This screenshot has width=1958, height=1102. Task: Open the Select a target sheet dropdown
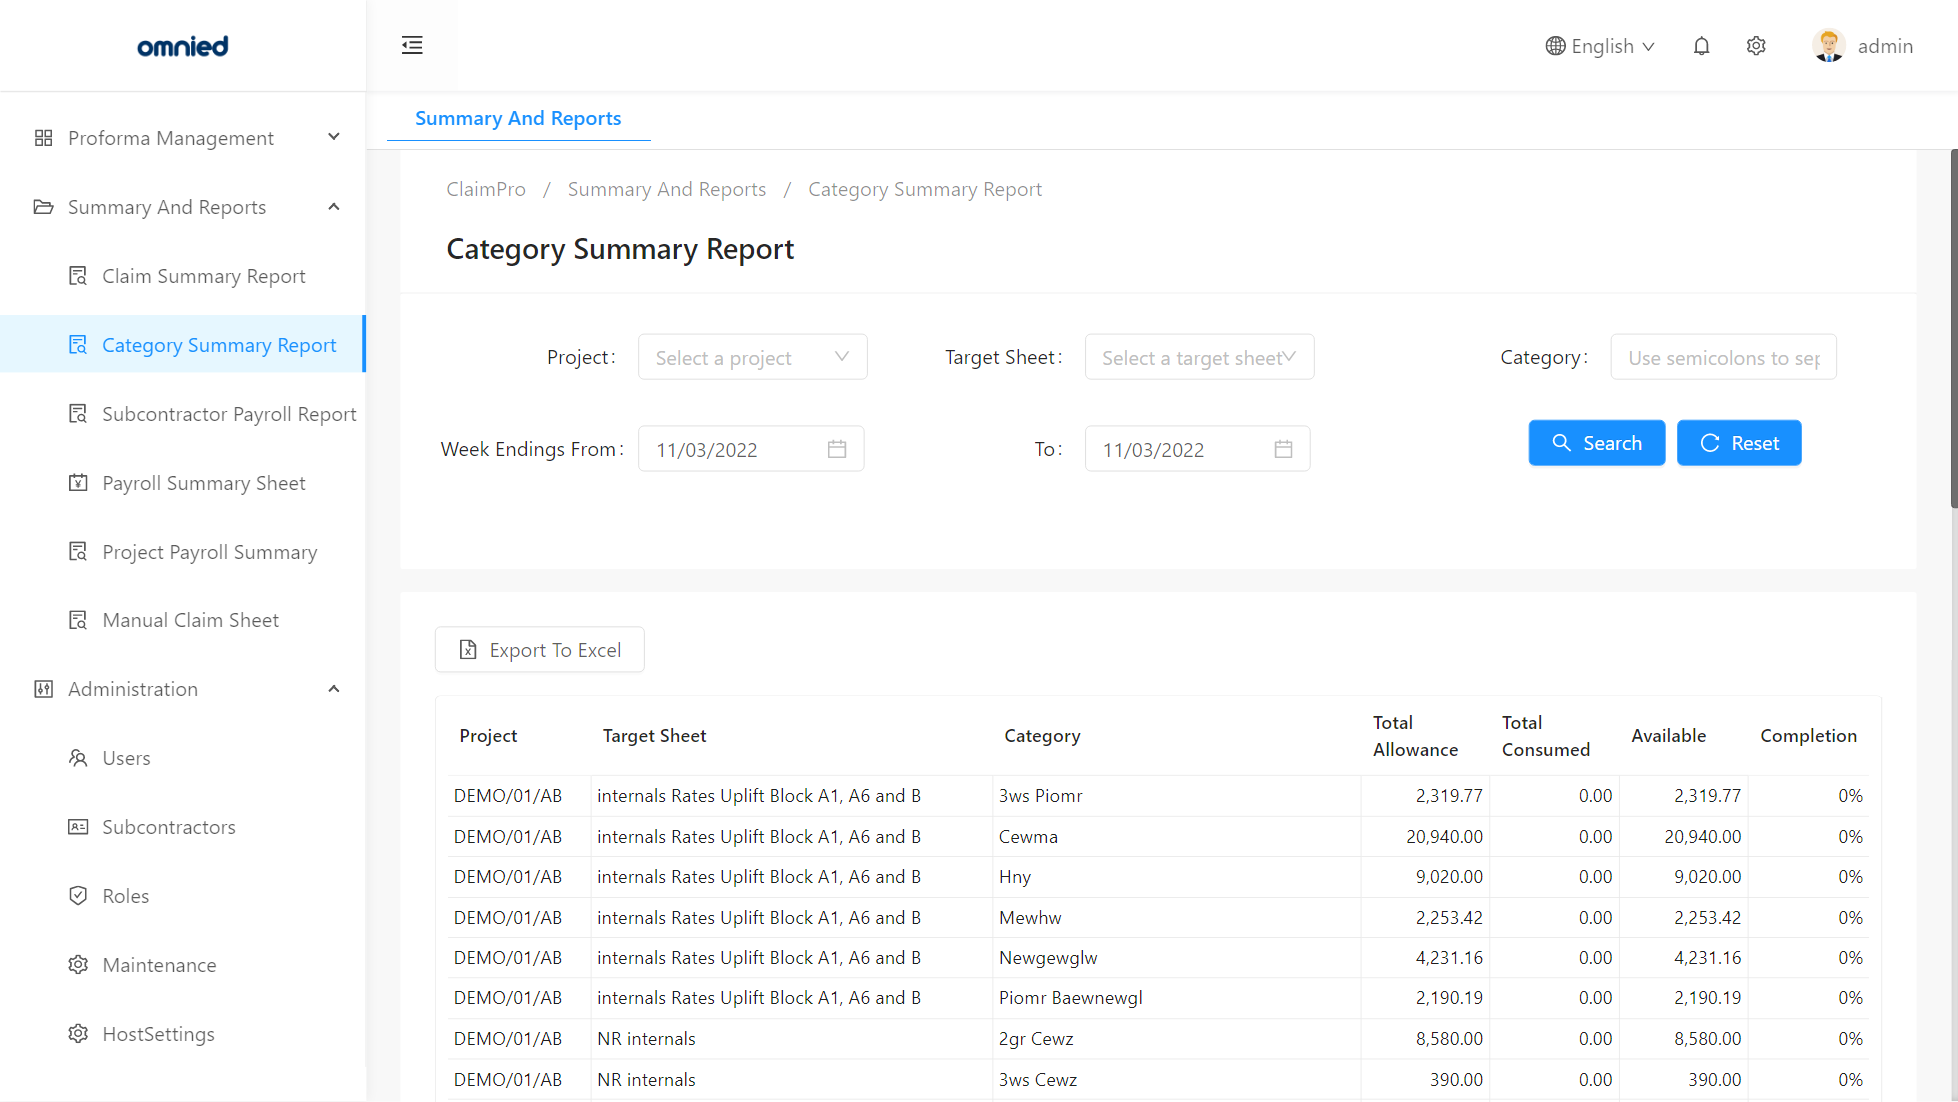click(x=1198, y=357)
